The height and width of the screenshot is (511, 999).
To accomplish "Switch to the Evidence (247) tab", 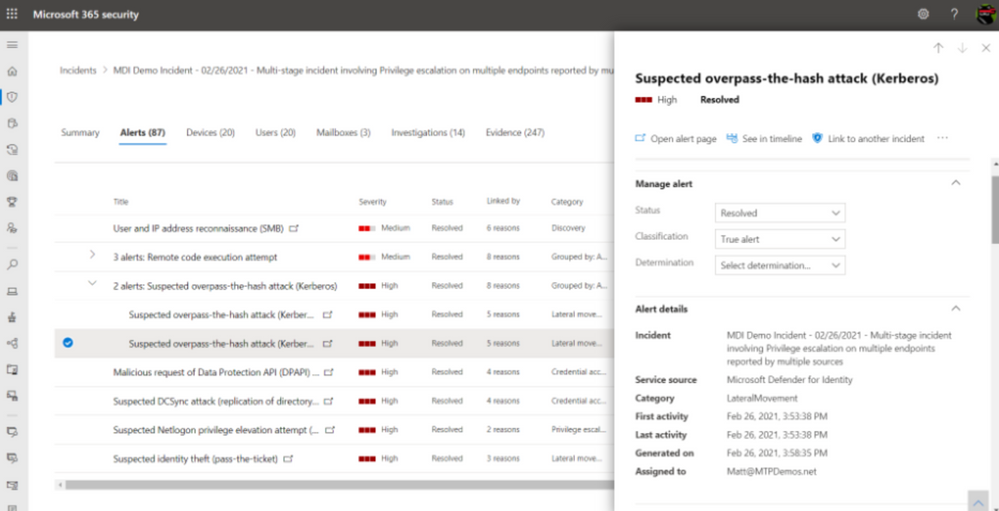I will (515, 133).
